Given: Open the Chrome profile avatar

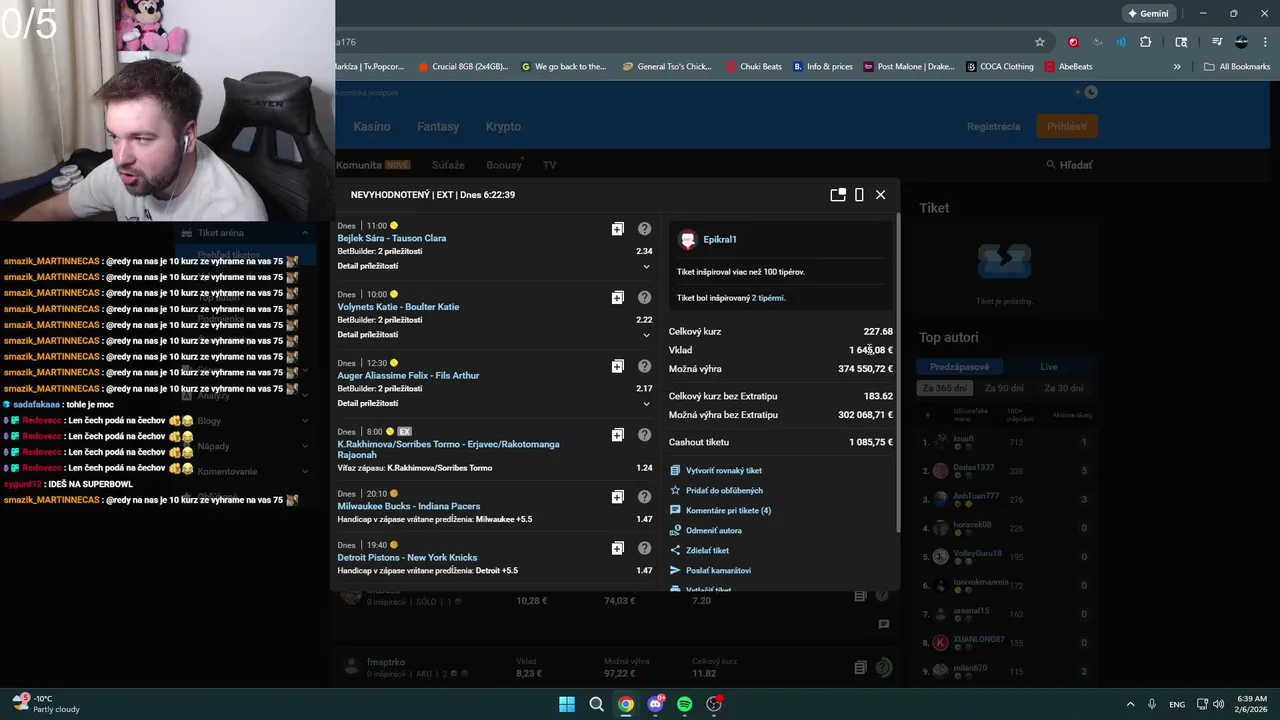Looking at the screenshot, I should pos(1241,42).
